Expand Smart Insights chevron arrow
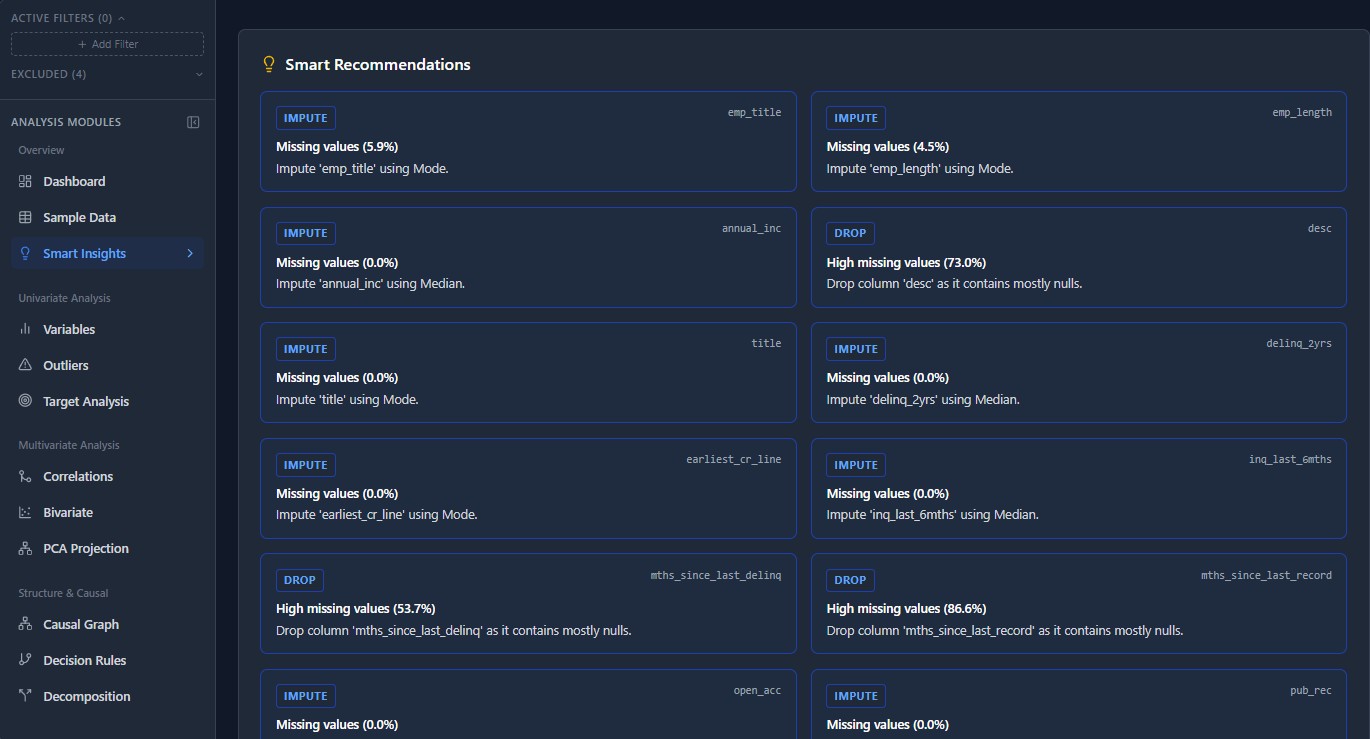This screenshot has height=739, width=1370. [190, 254]
